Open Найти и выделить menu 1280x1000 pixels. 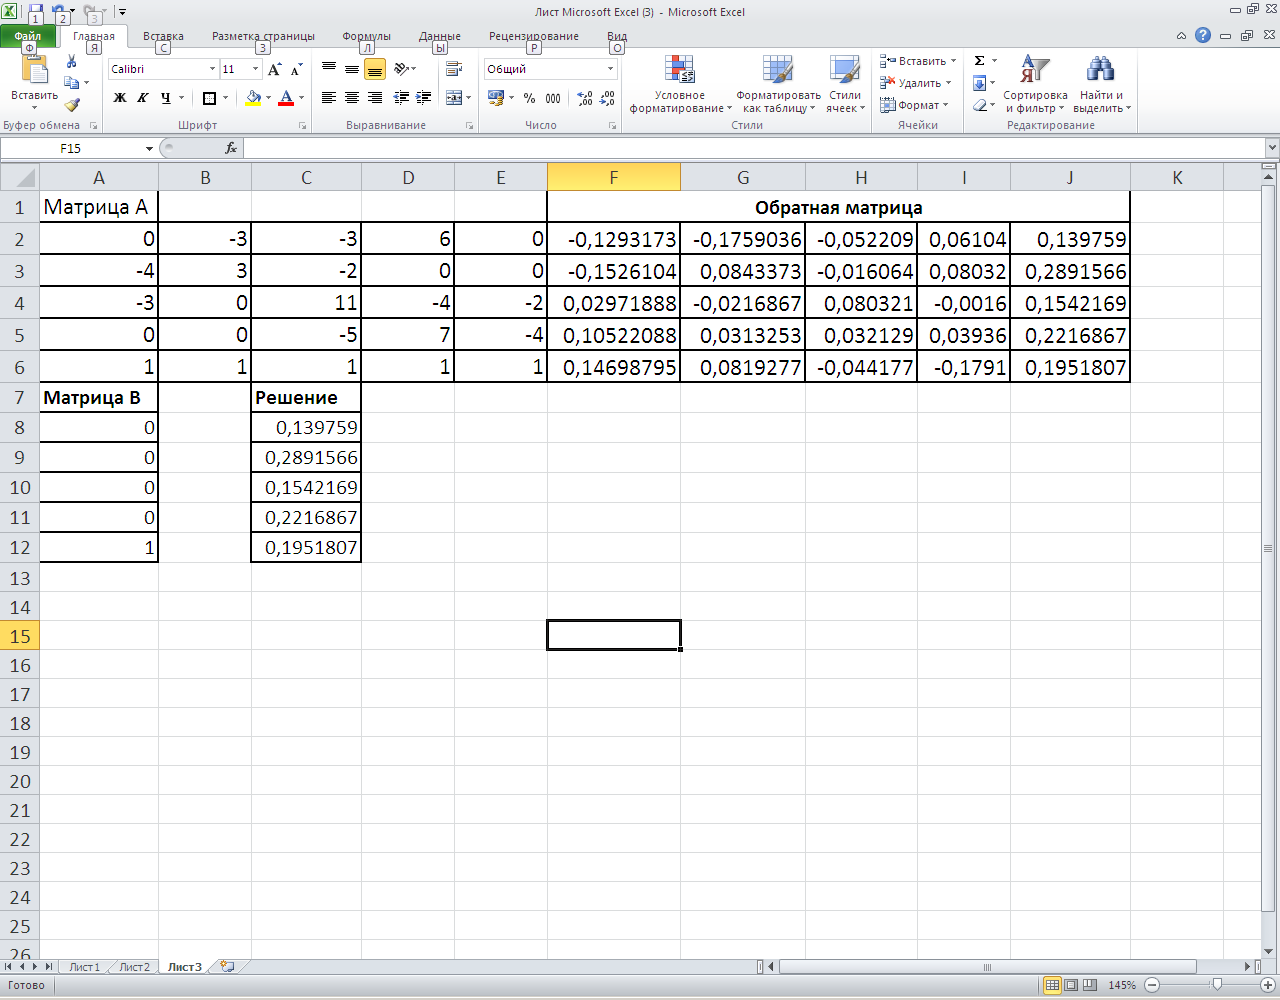coord(1101,85)
